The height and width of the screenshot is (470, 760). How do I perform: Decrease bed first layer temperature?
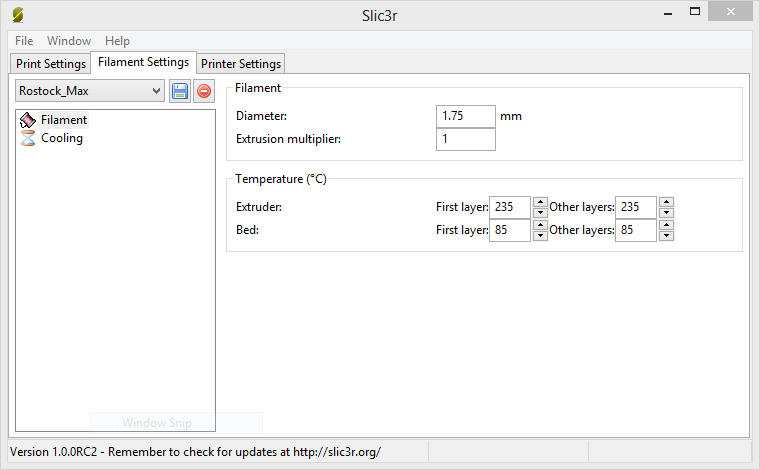[540, 236]
